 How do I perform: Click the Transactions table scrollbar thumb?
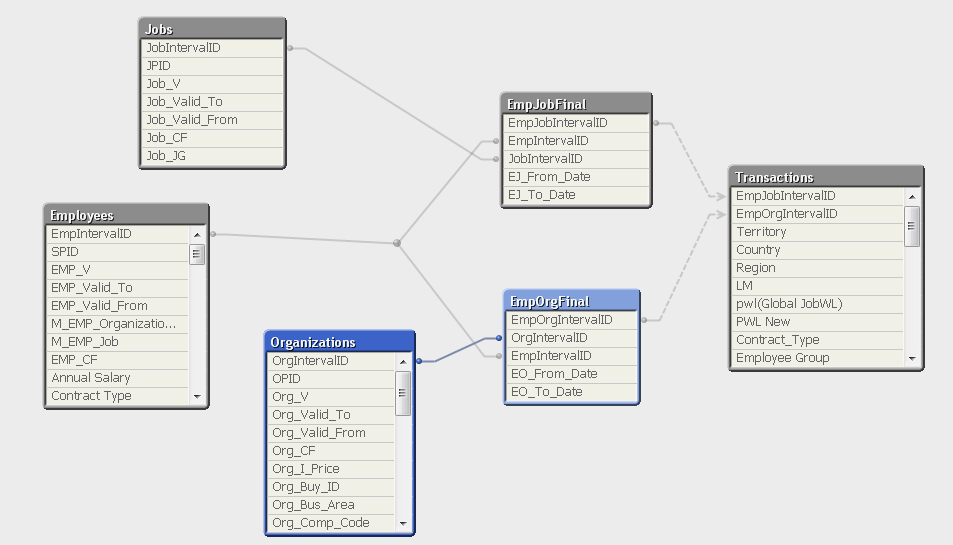912,226
